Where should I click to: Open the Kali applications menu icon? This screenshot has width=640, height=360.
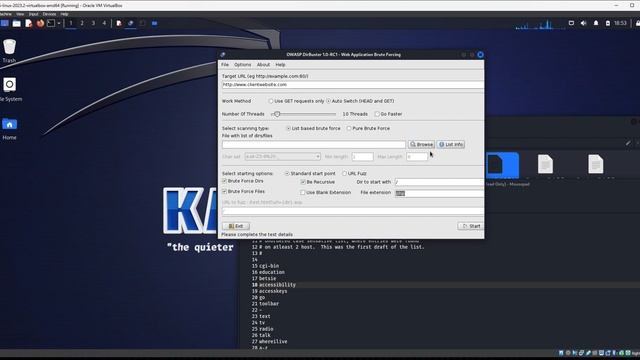click(4, 23)
